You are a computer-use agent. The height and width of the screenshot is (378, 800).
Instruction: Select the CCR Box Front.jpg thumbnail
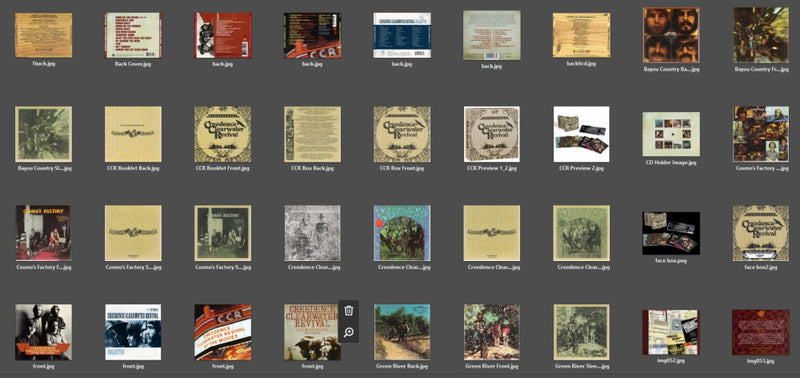click(402, 134)
